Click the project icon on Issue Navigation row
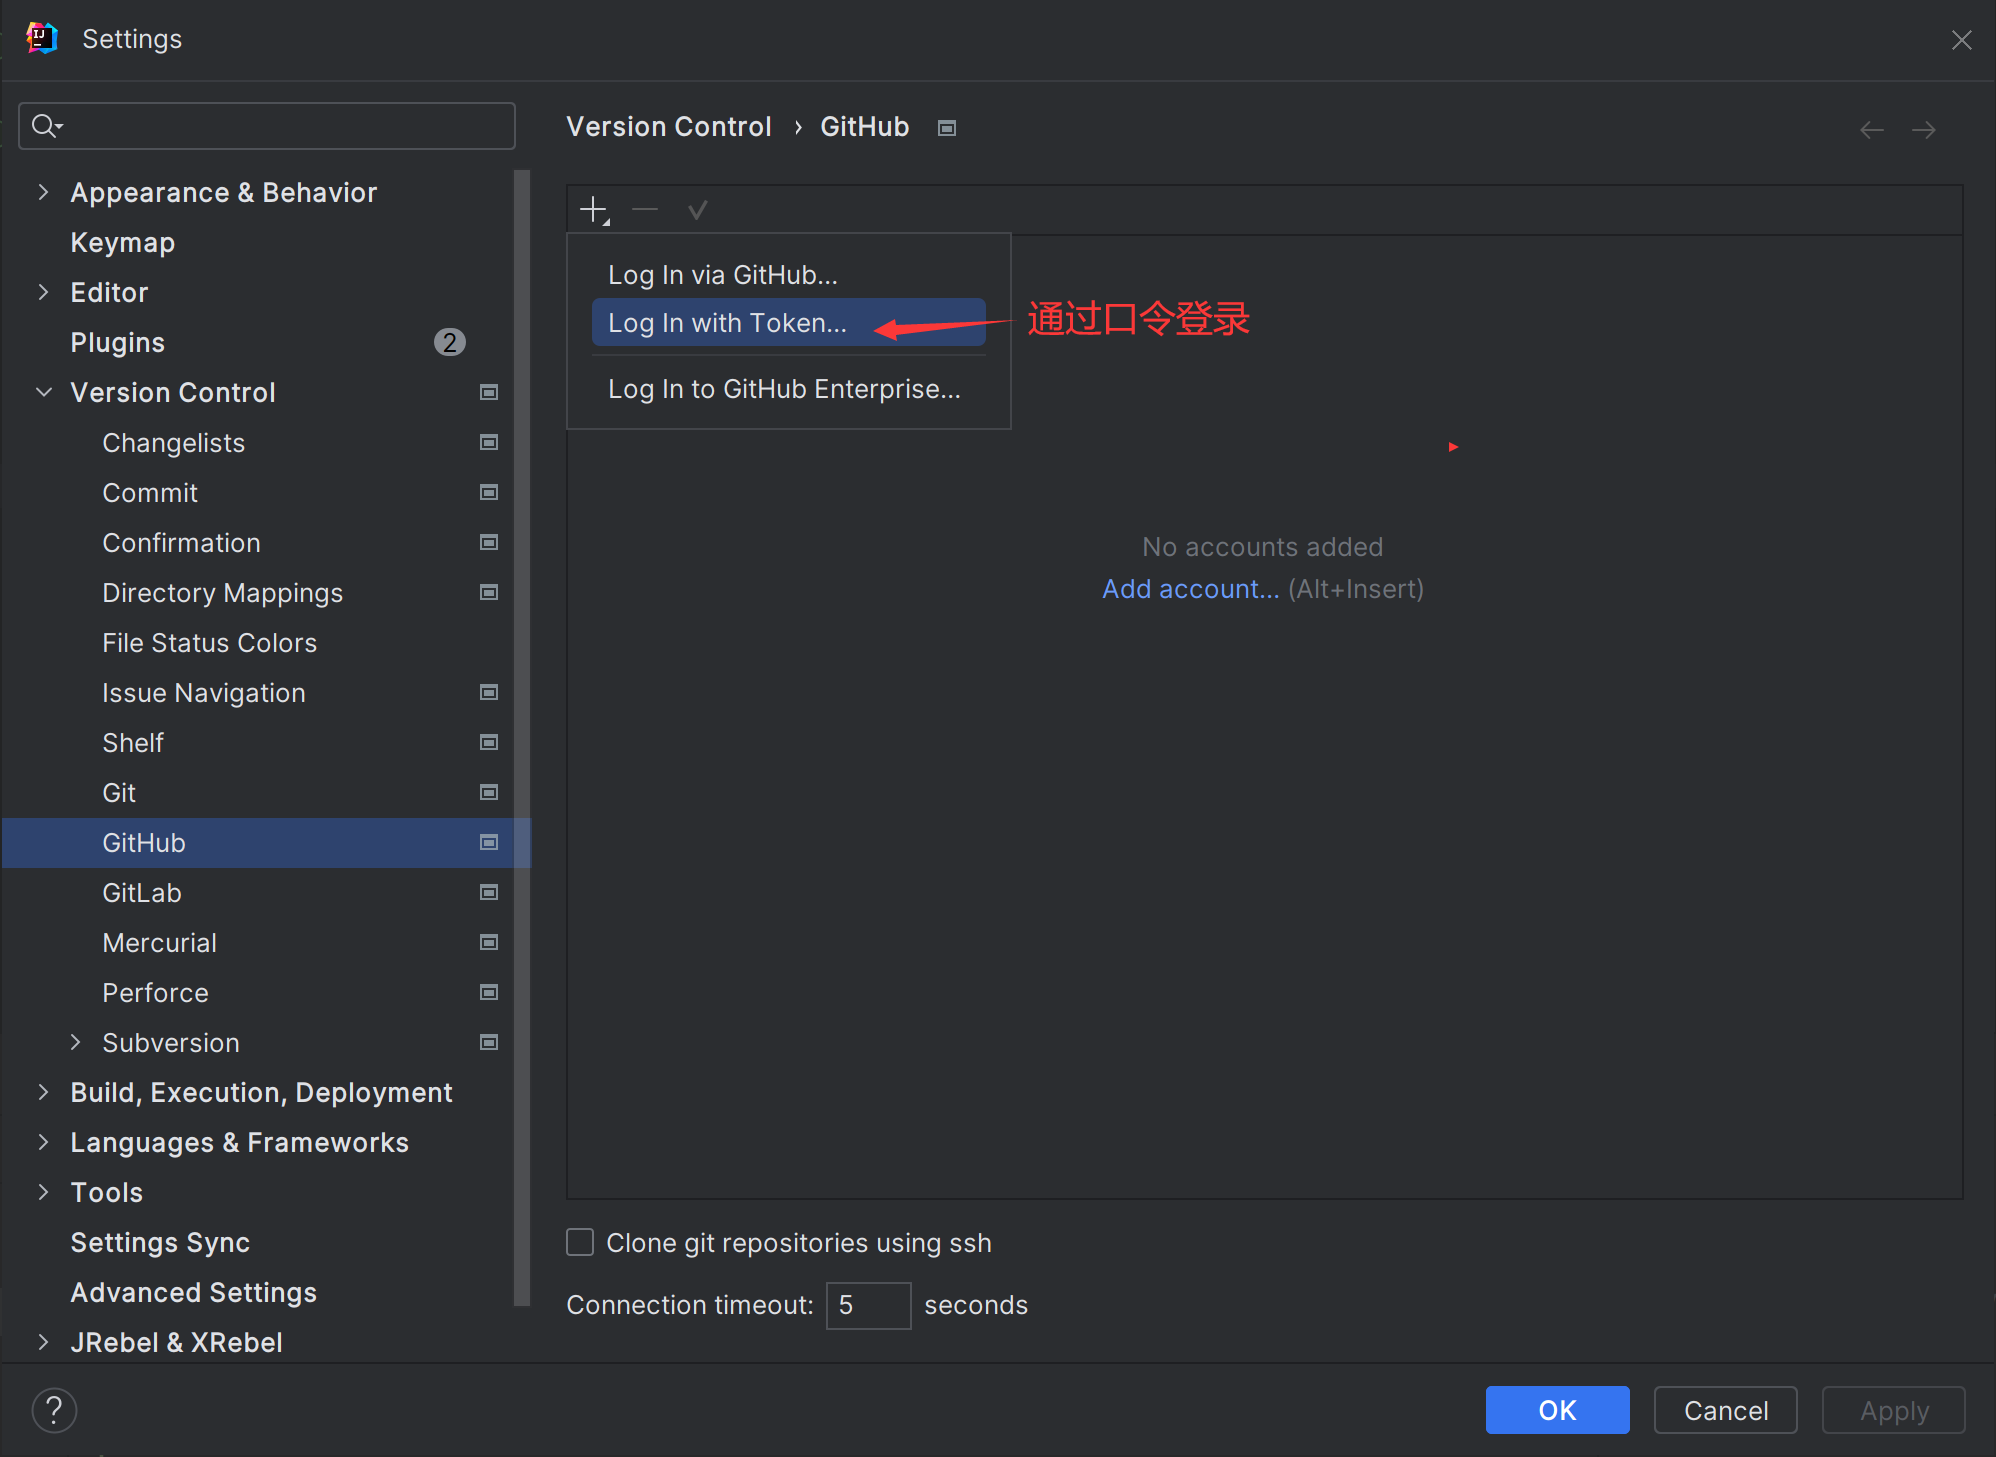Image resolution: width=1996 pixels, height=1457 pixels. 489,692
